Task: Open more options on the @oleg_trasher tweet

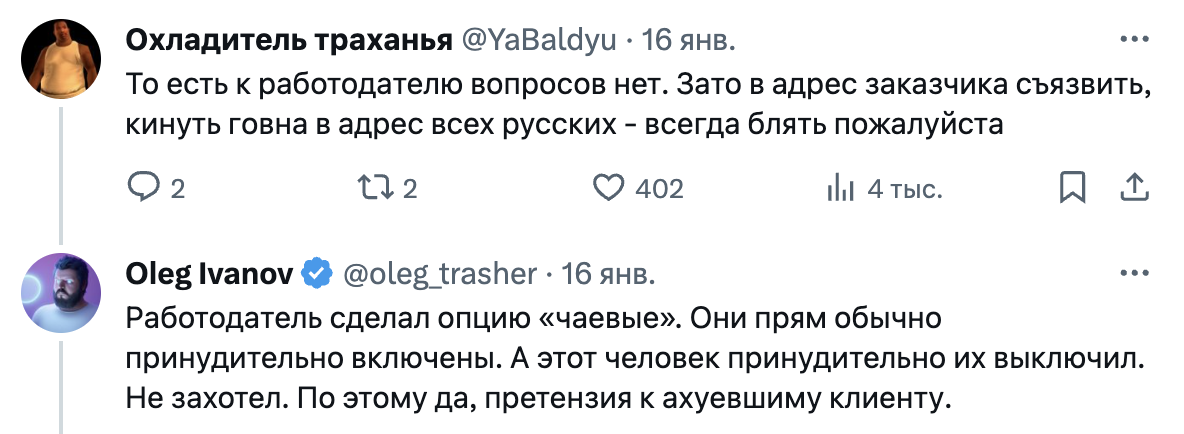Action: pos(1133,272)
